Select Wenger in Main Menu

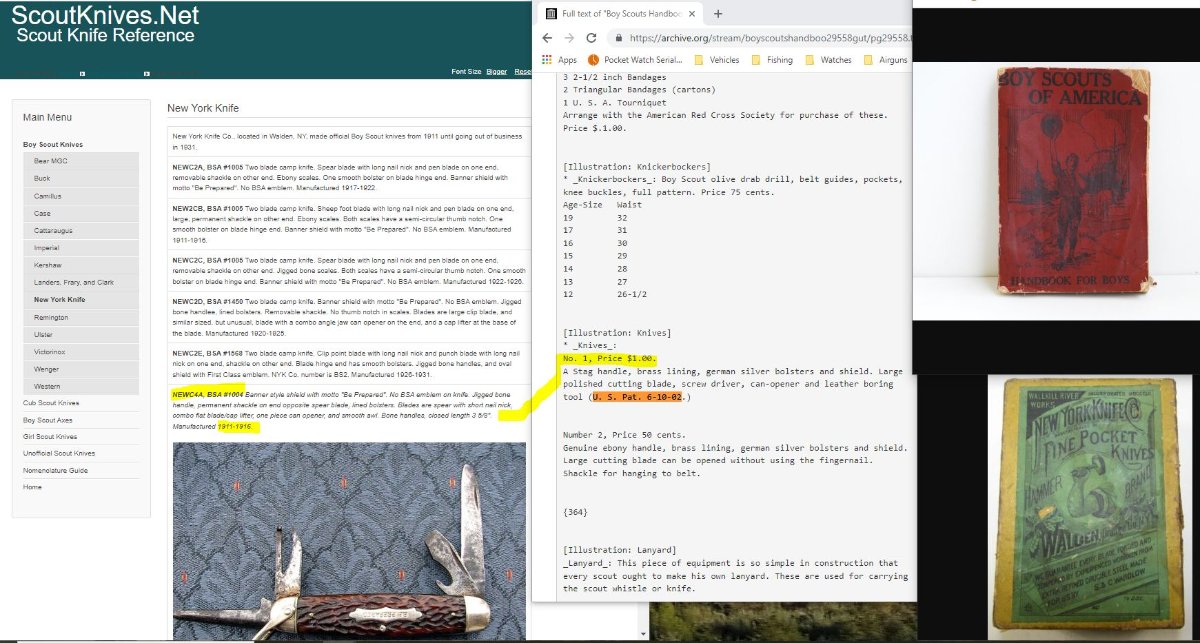pyautogui.click(x=80, y=369)
